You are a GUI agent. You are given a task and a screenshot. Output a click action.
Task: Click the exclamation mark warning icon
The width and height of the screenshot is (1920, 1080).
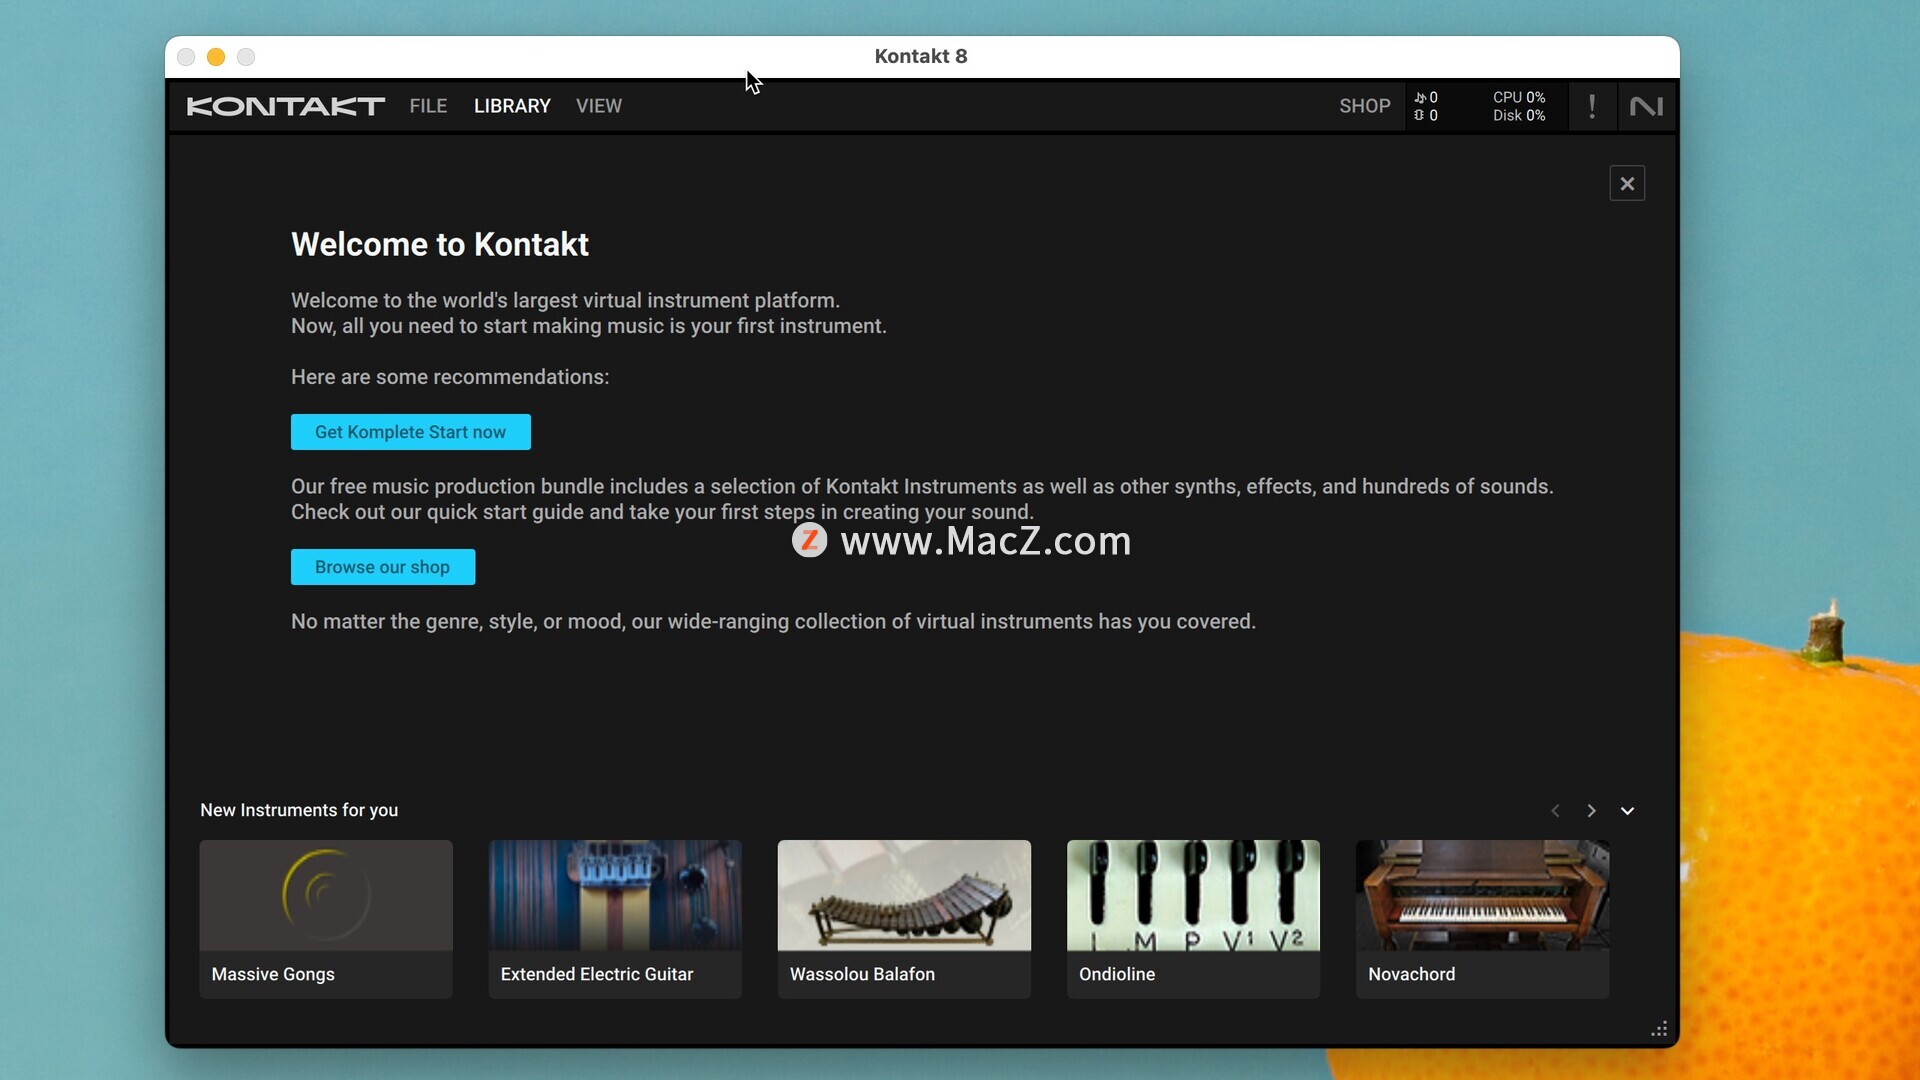(1592, 106)
